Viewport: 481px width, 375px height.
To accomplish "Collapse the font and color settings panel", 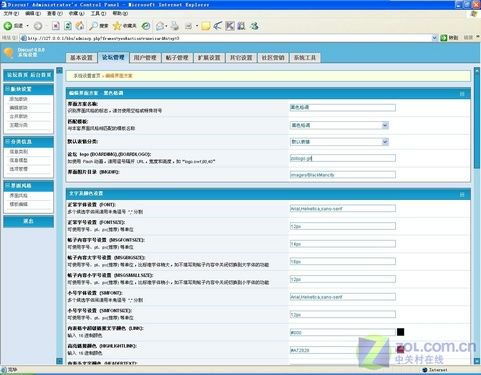I will (x=462, y=194).
